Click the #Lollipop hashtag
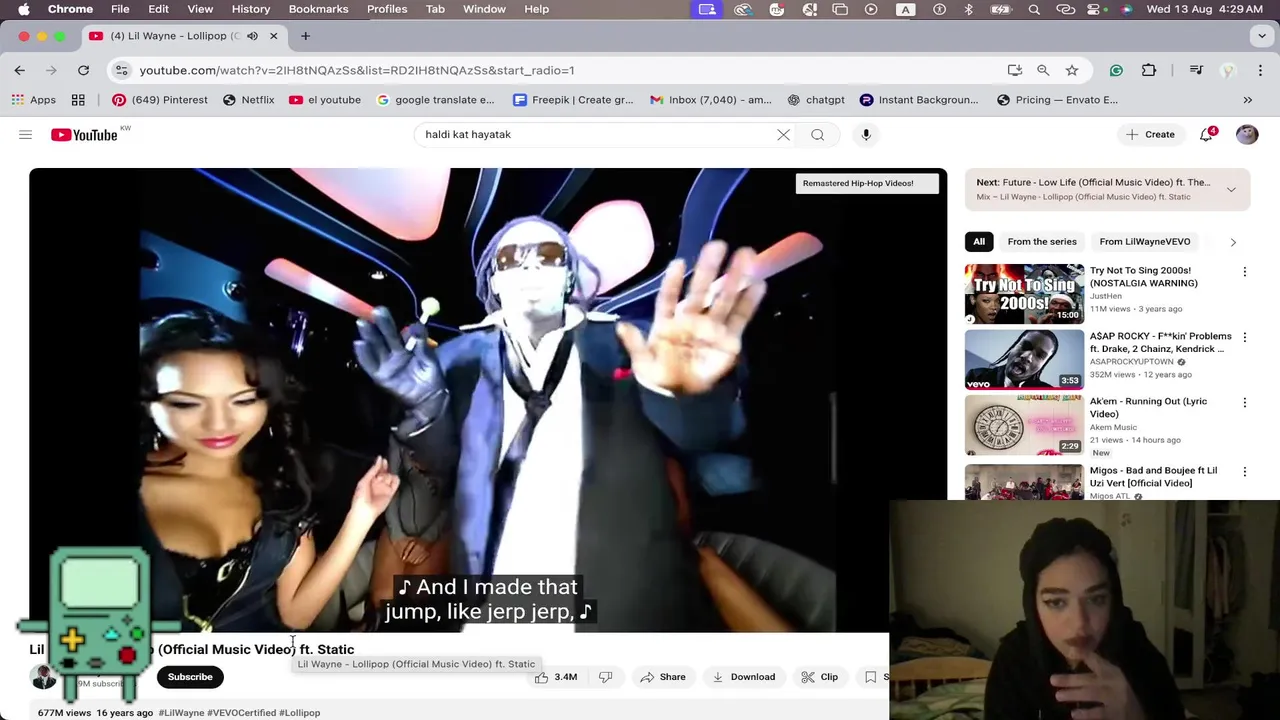The width and height of the screenshot is (1280, 720). pyautogui.click(x=299, y=713)
